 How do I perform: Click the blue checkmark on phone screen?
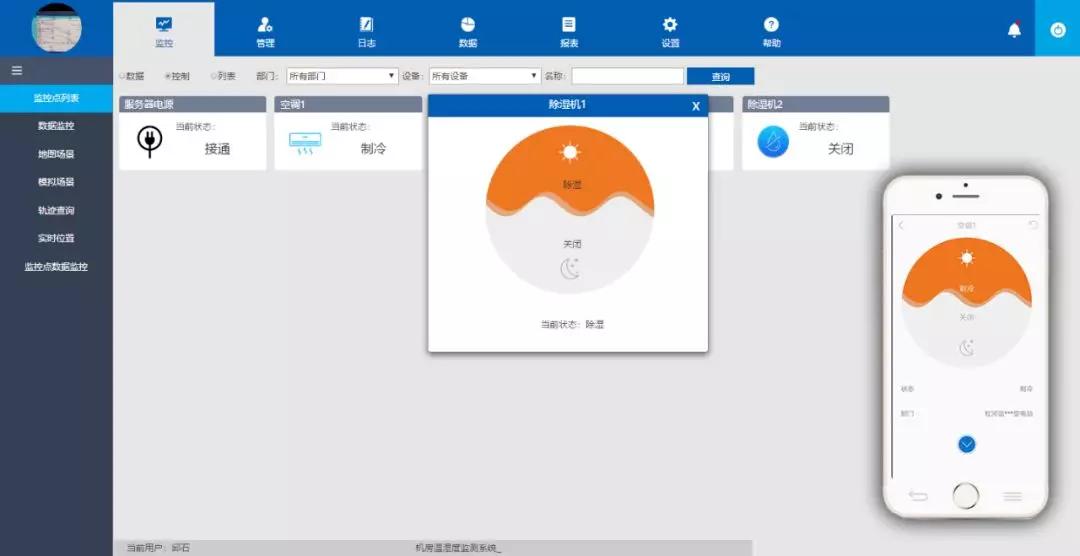966,444
